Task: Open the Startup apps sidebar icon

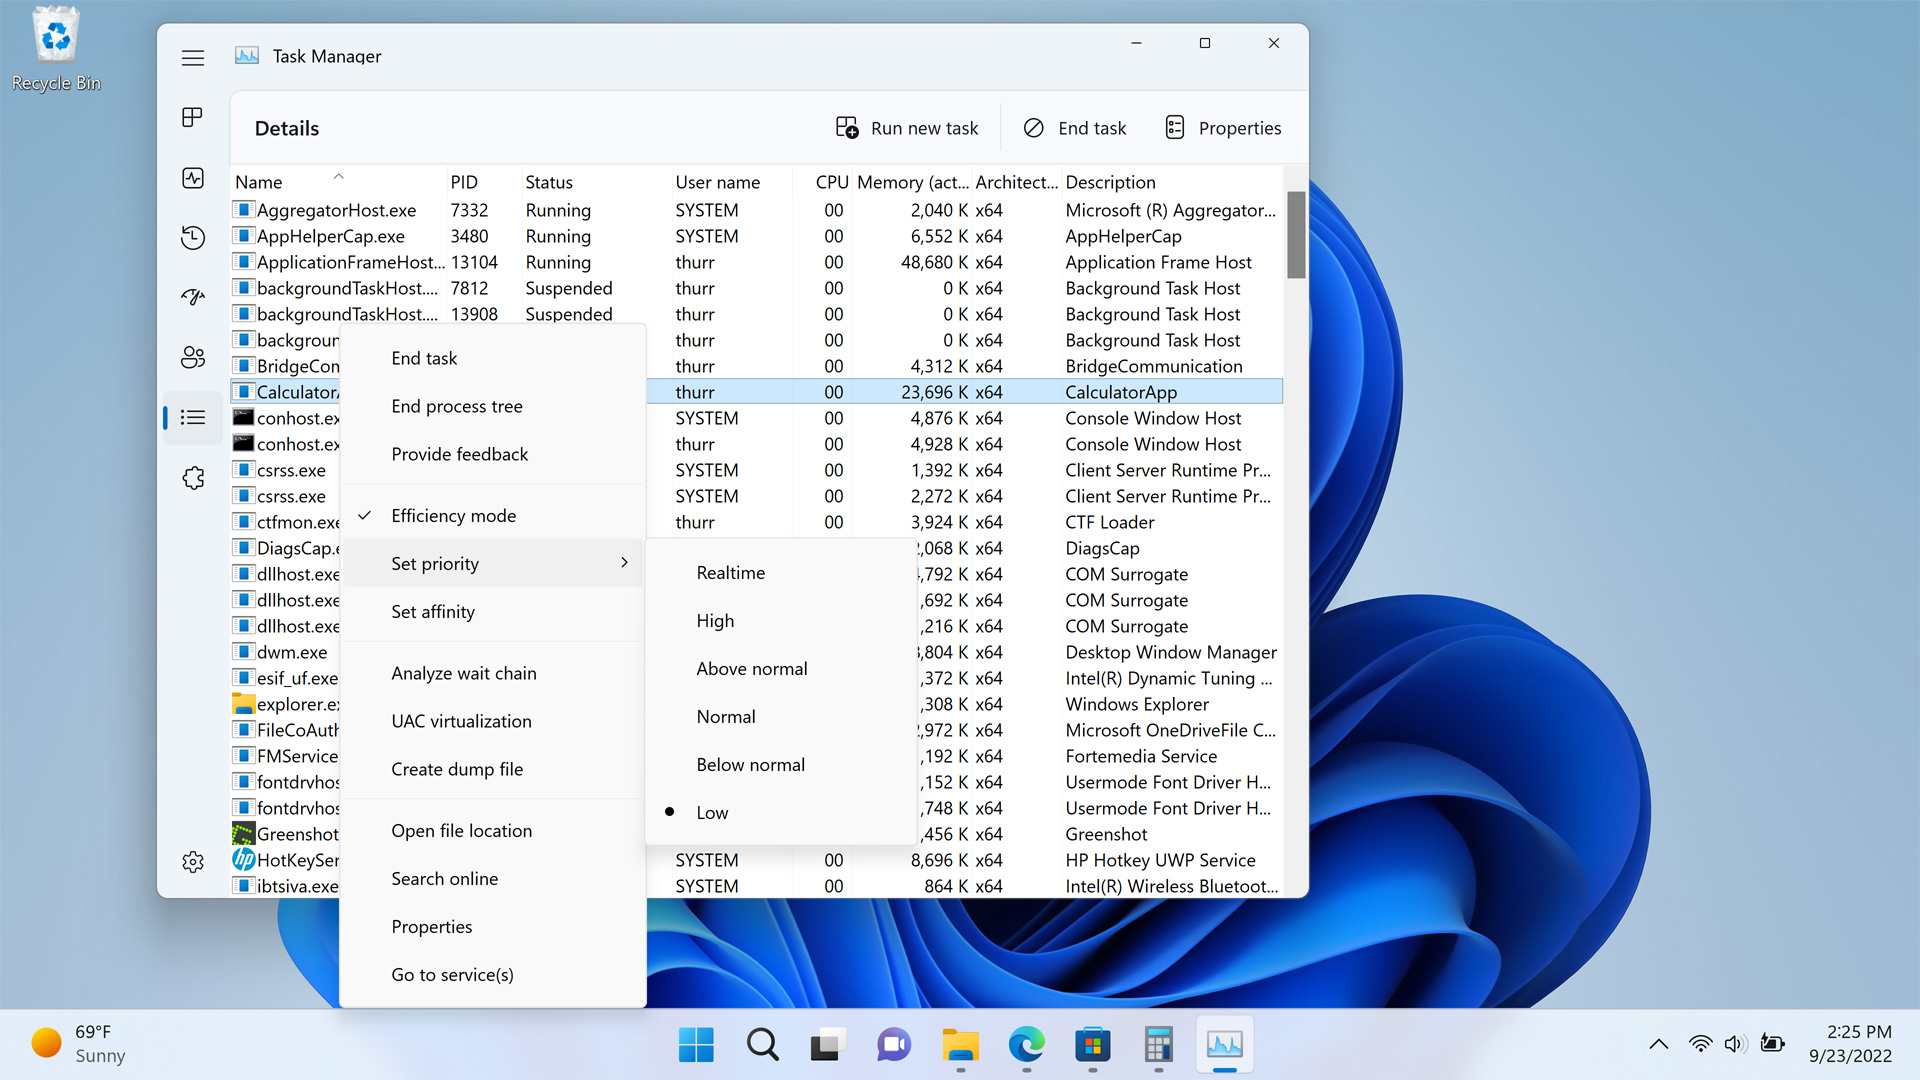Action: click(x=193, y=297)
